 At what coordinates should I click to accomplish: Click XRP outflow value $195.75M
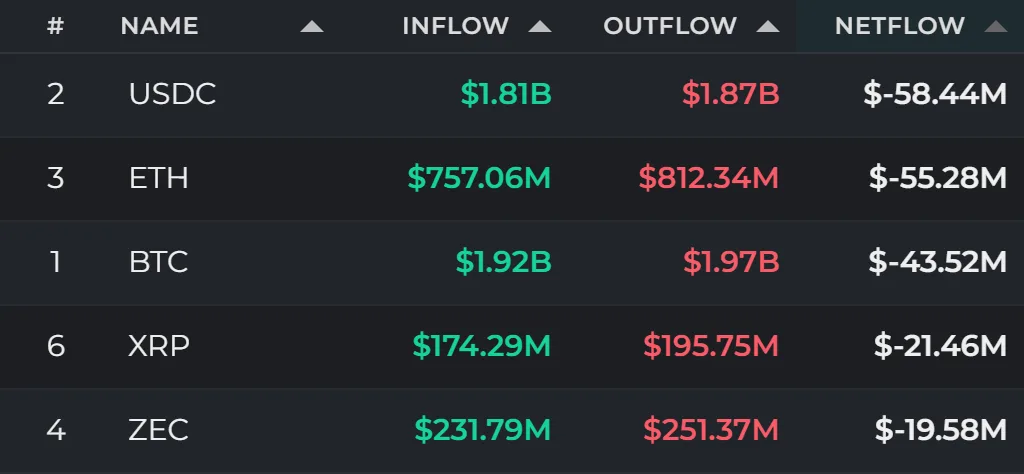coord(711,346)
